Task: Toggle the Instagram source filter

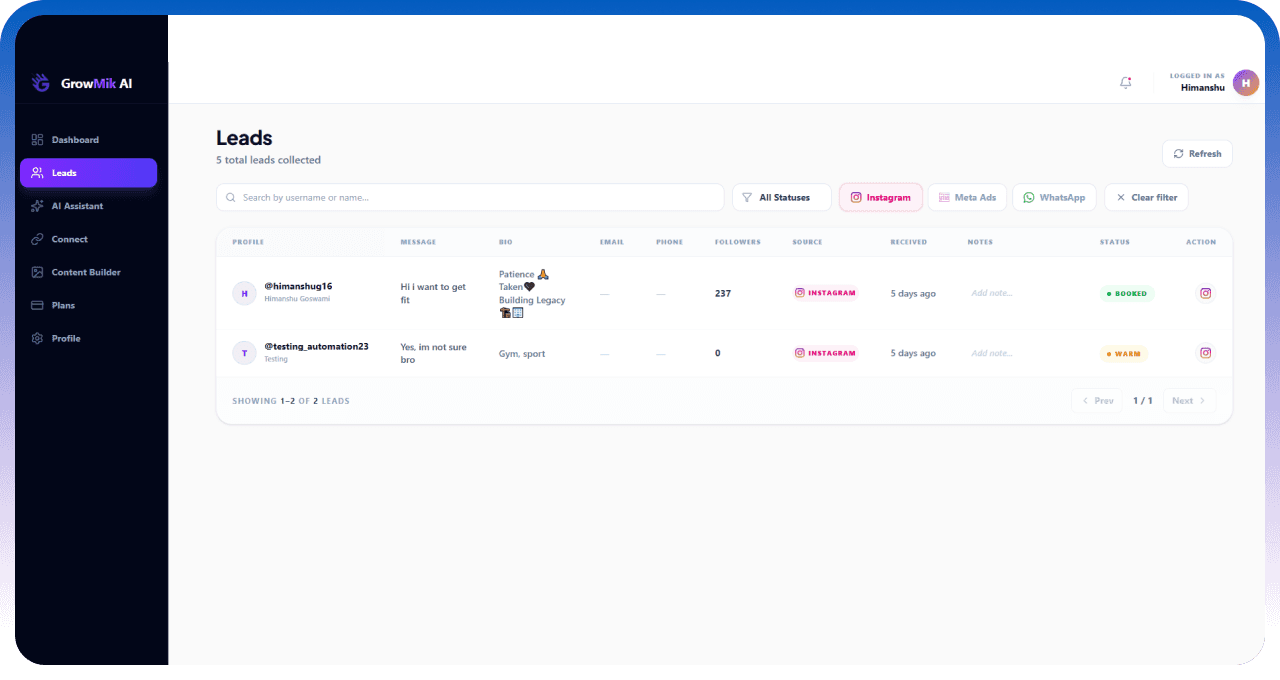Action: click(x=881, y=197)
